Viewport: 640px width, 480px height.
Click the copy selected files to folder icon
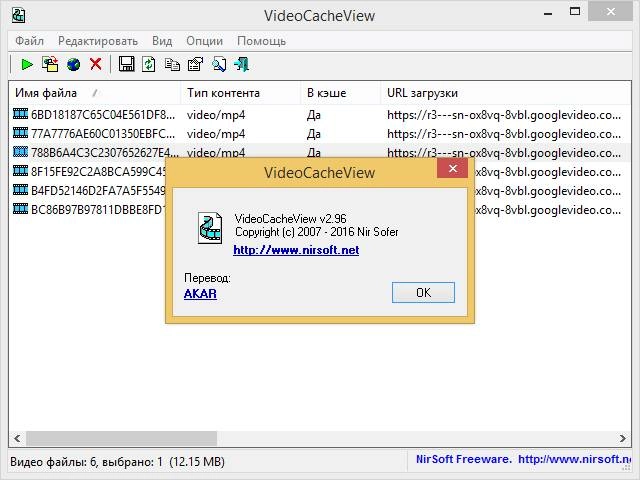tap(50, 64)
